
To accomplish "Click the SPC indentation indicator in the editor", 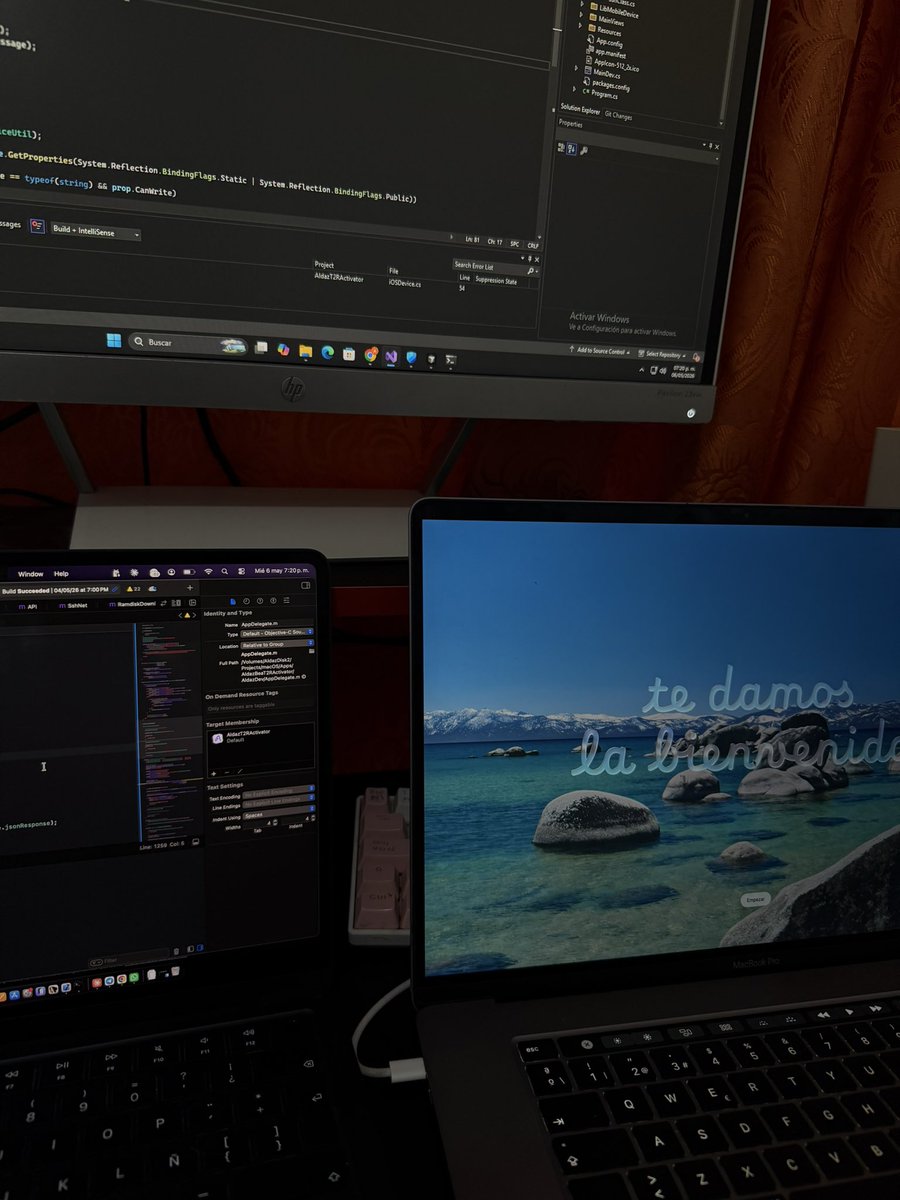I will click(x=514, y=243).
